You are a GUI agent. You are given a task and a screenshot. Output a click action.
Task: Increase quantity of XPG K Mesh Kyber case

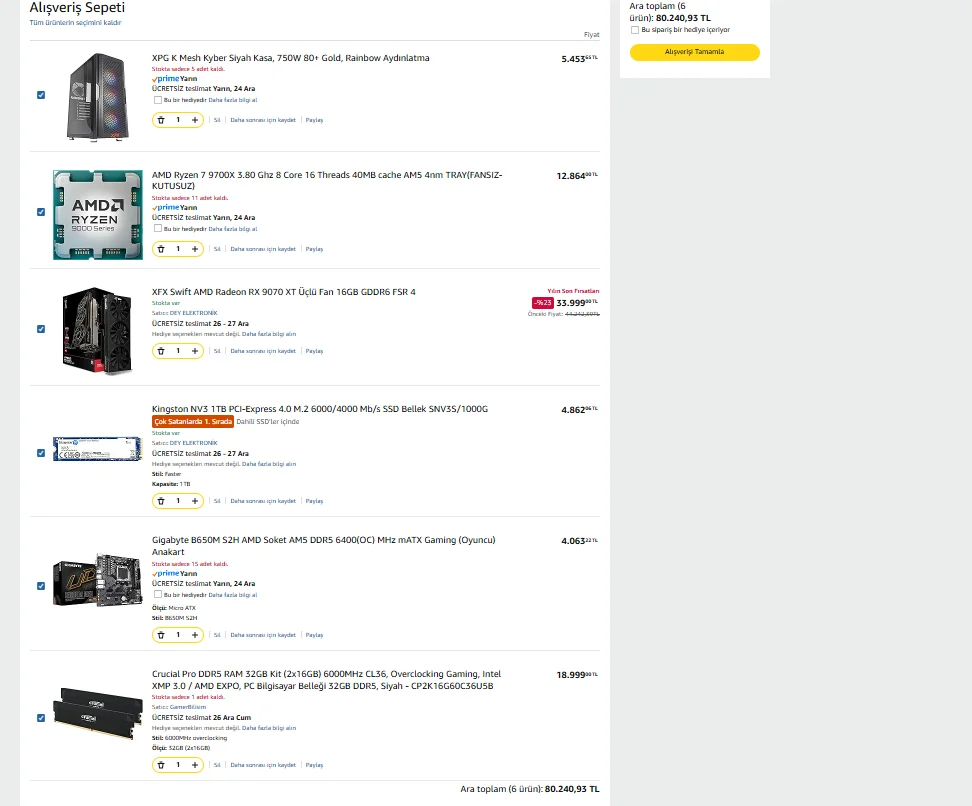pos(195,120)
